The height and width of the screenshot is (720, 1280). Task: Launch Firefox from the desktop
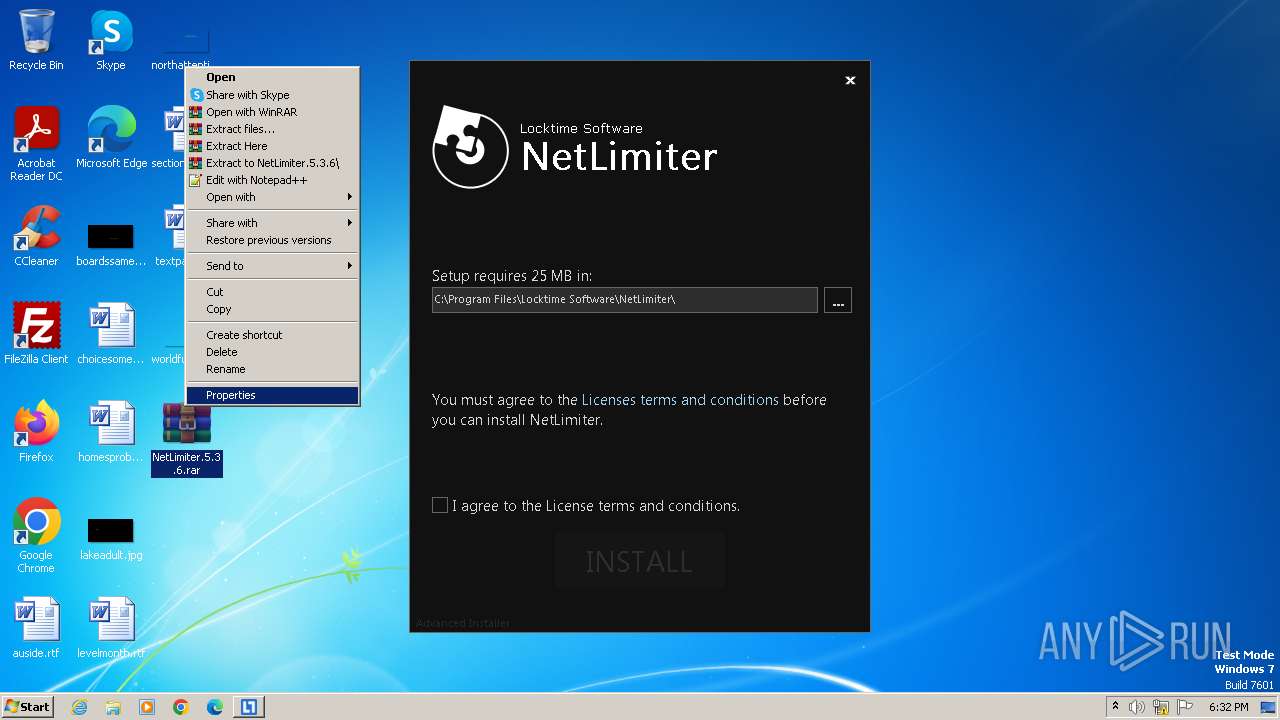[x=36, y=432]
